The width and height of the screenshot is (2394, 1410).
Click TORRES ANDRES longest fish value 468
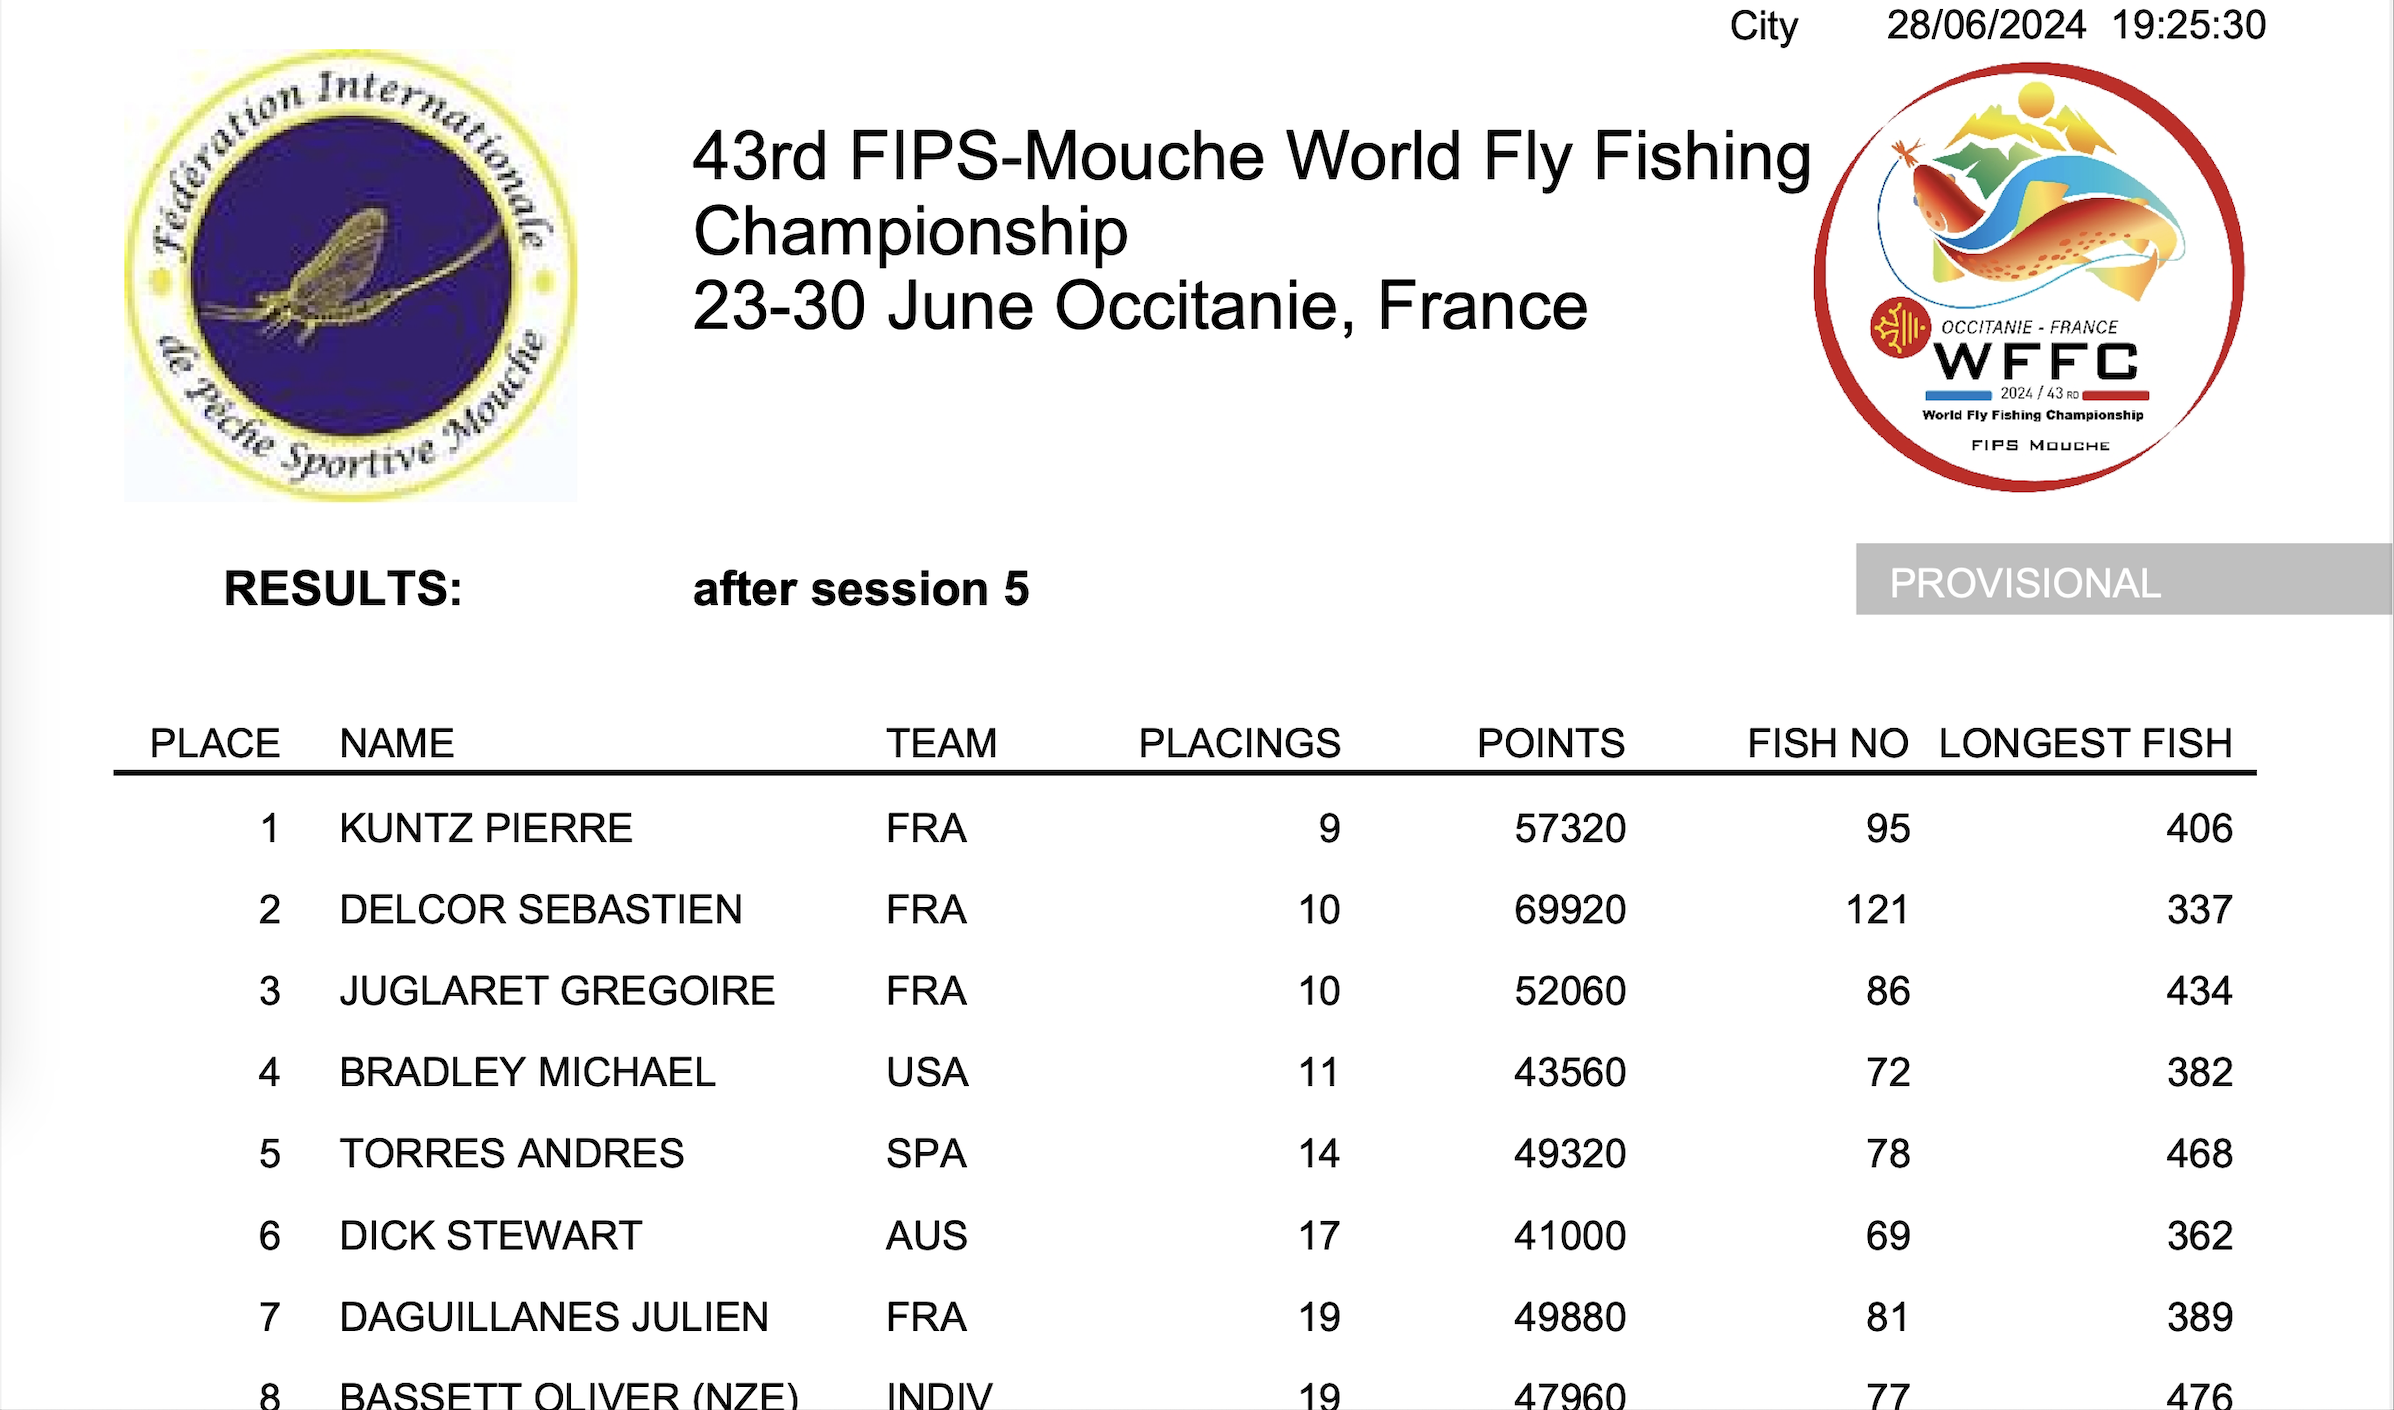click(2200, 1154)
